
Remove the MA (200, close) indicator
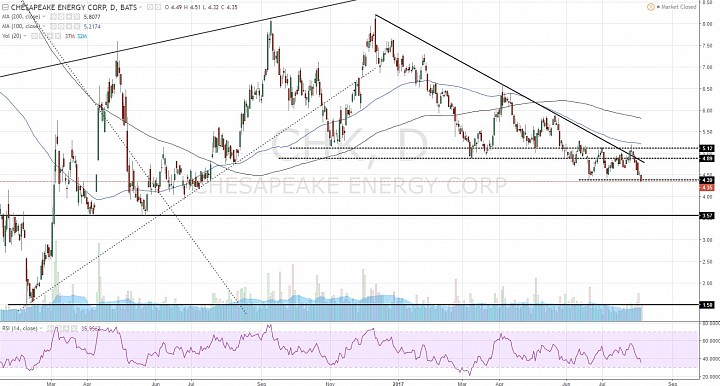(77, 17)
